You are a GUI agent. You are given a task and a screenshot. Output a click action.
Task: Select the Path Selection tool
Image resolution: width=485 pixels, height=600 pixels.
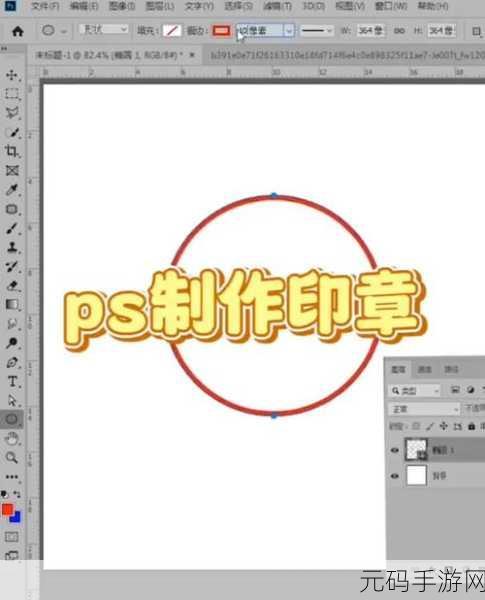tap(11, 400)
